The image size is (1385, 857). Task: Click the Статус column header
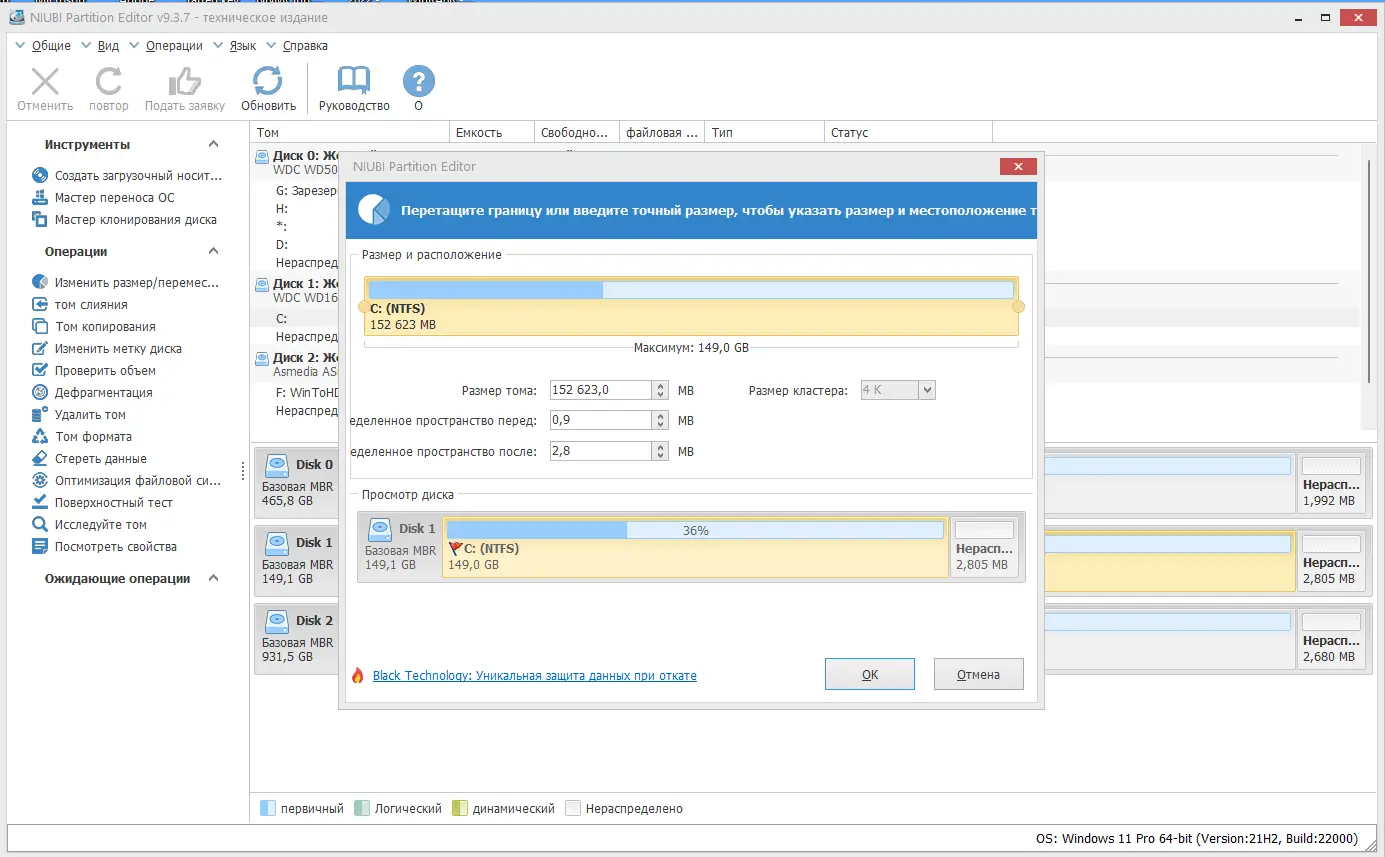click(908, 132)
